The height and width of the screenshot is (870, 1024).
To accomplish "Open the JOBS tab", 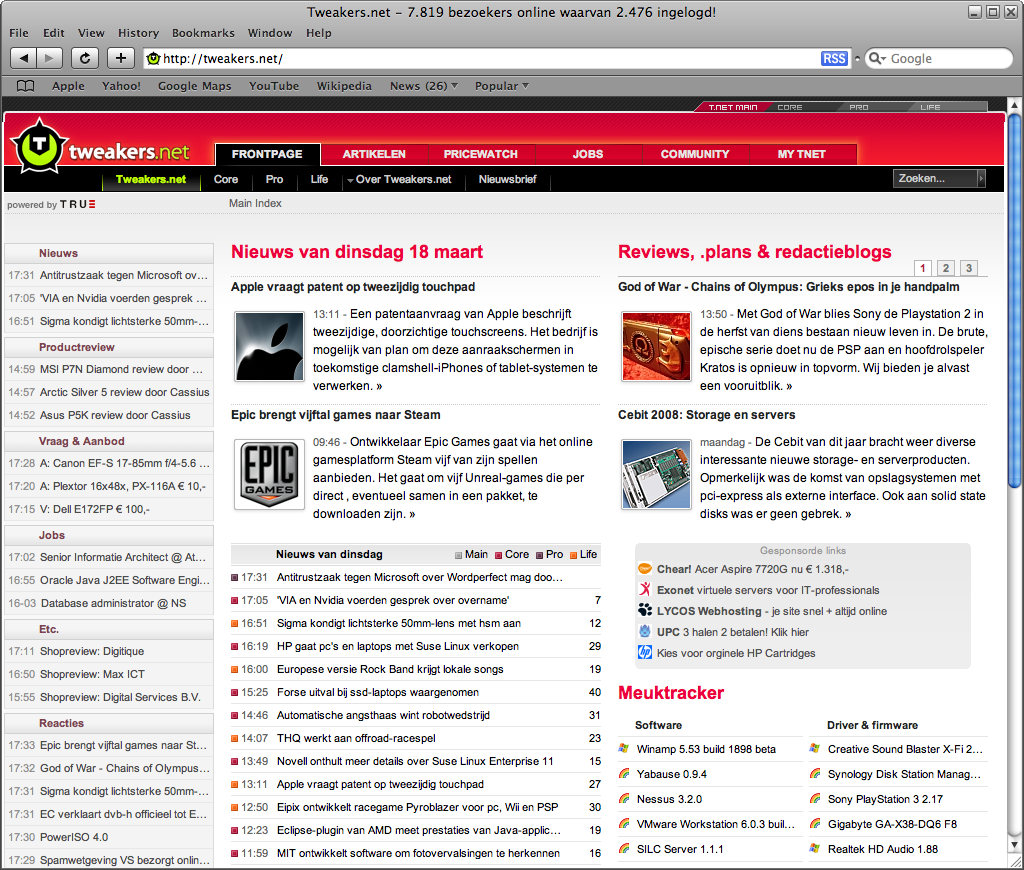I will coord(588,154).
